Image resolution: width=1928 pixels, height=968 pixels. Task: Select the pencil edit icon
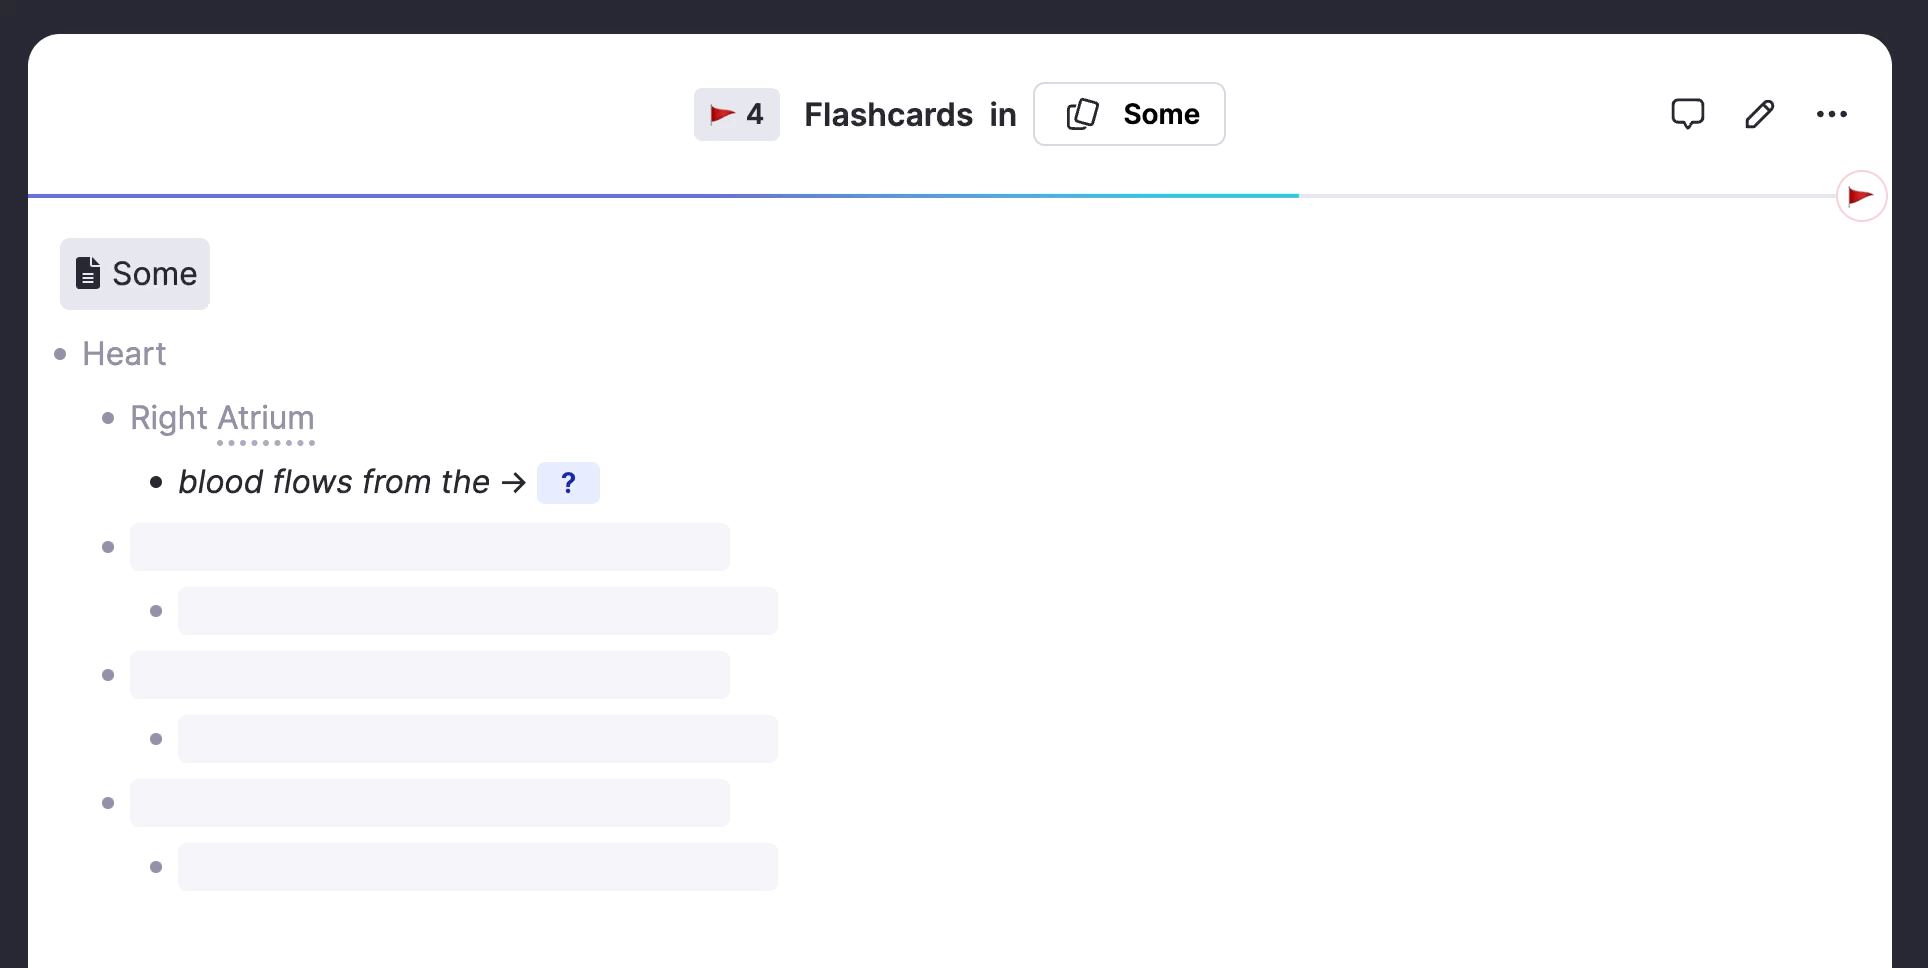point(1759,114)
